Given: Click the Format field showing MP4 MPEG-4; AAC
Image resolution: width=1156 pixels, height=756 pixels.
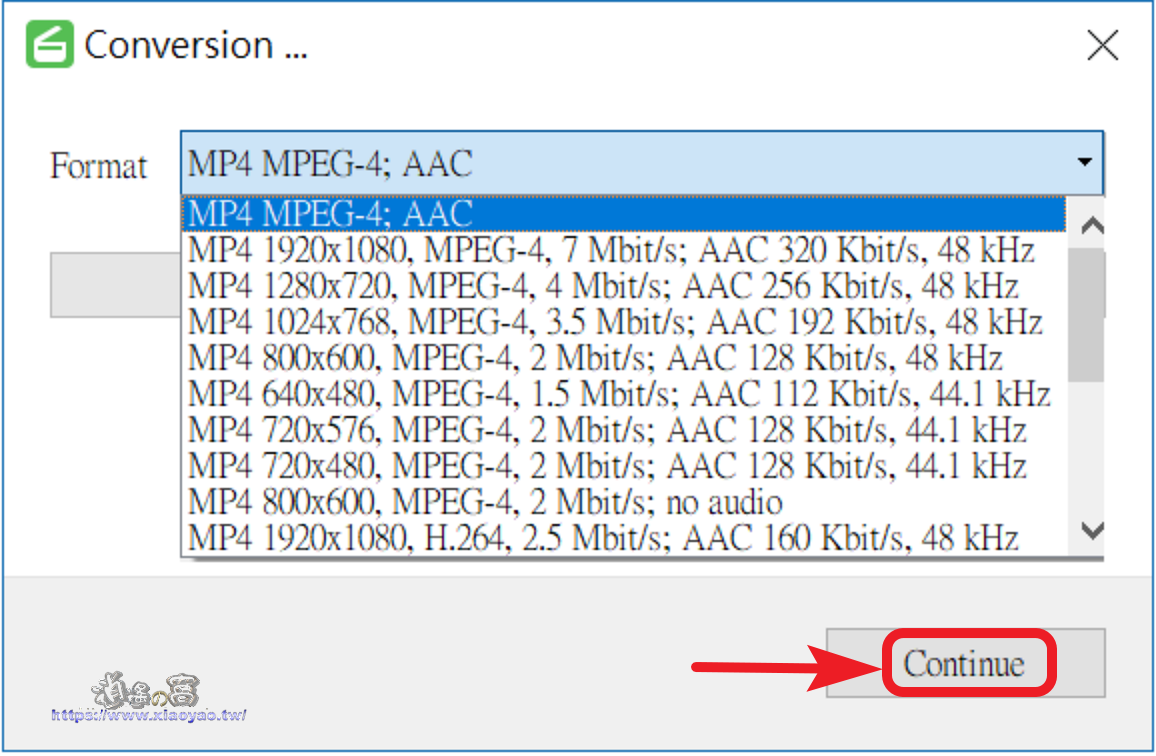Looking at the screenshot, I should click(641, 163).
